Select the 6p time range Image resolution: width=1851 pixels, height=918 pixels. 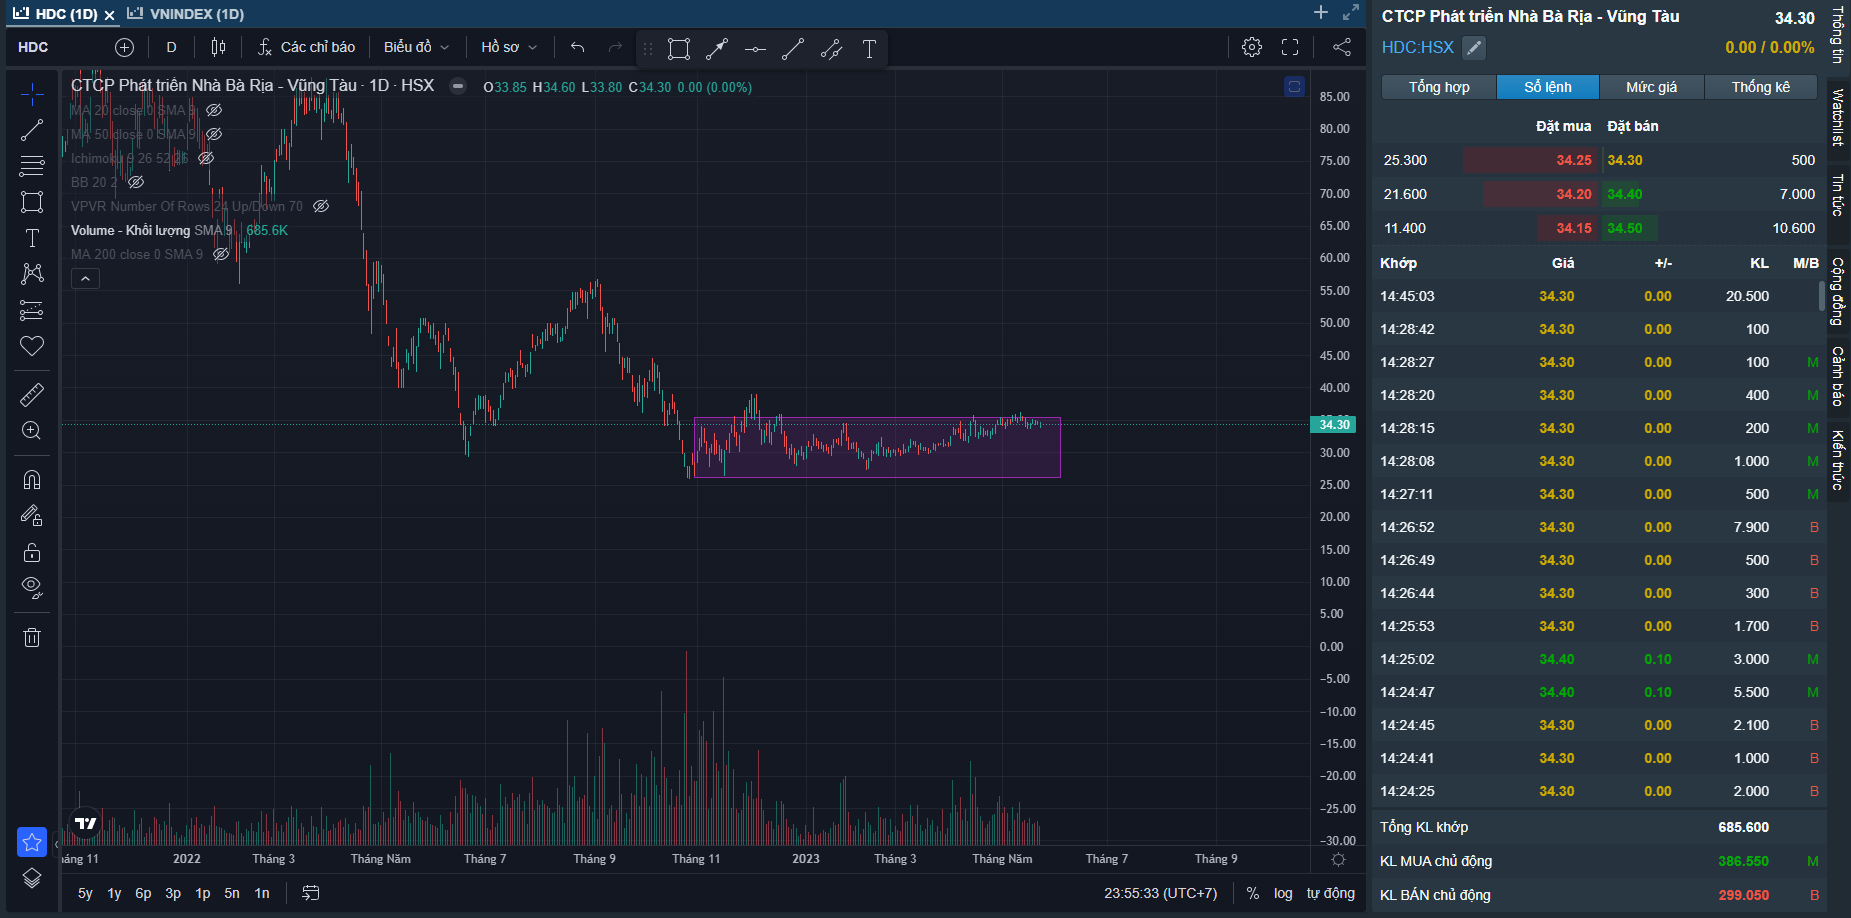click(x=143, y=893)
